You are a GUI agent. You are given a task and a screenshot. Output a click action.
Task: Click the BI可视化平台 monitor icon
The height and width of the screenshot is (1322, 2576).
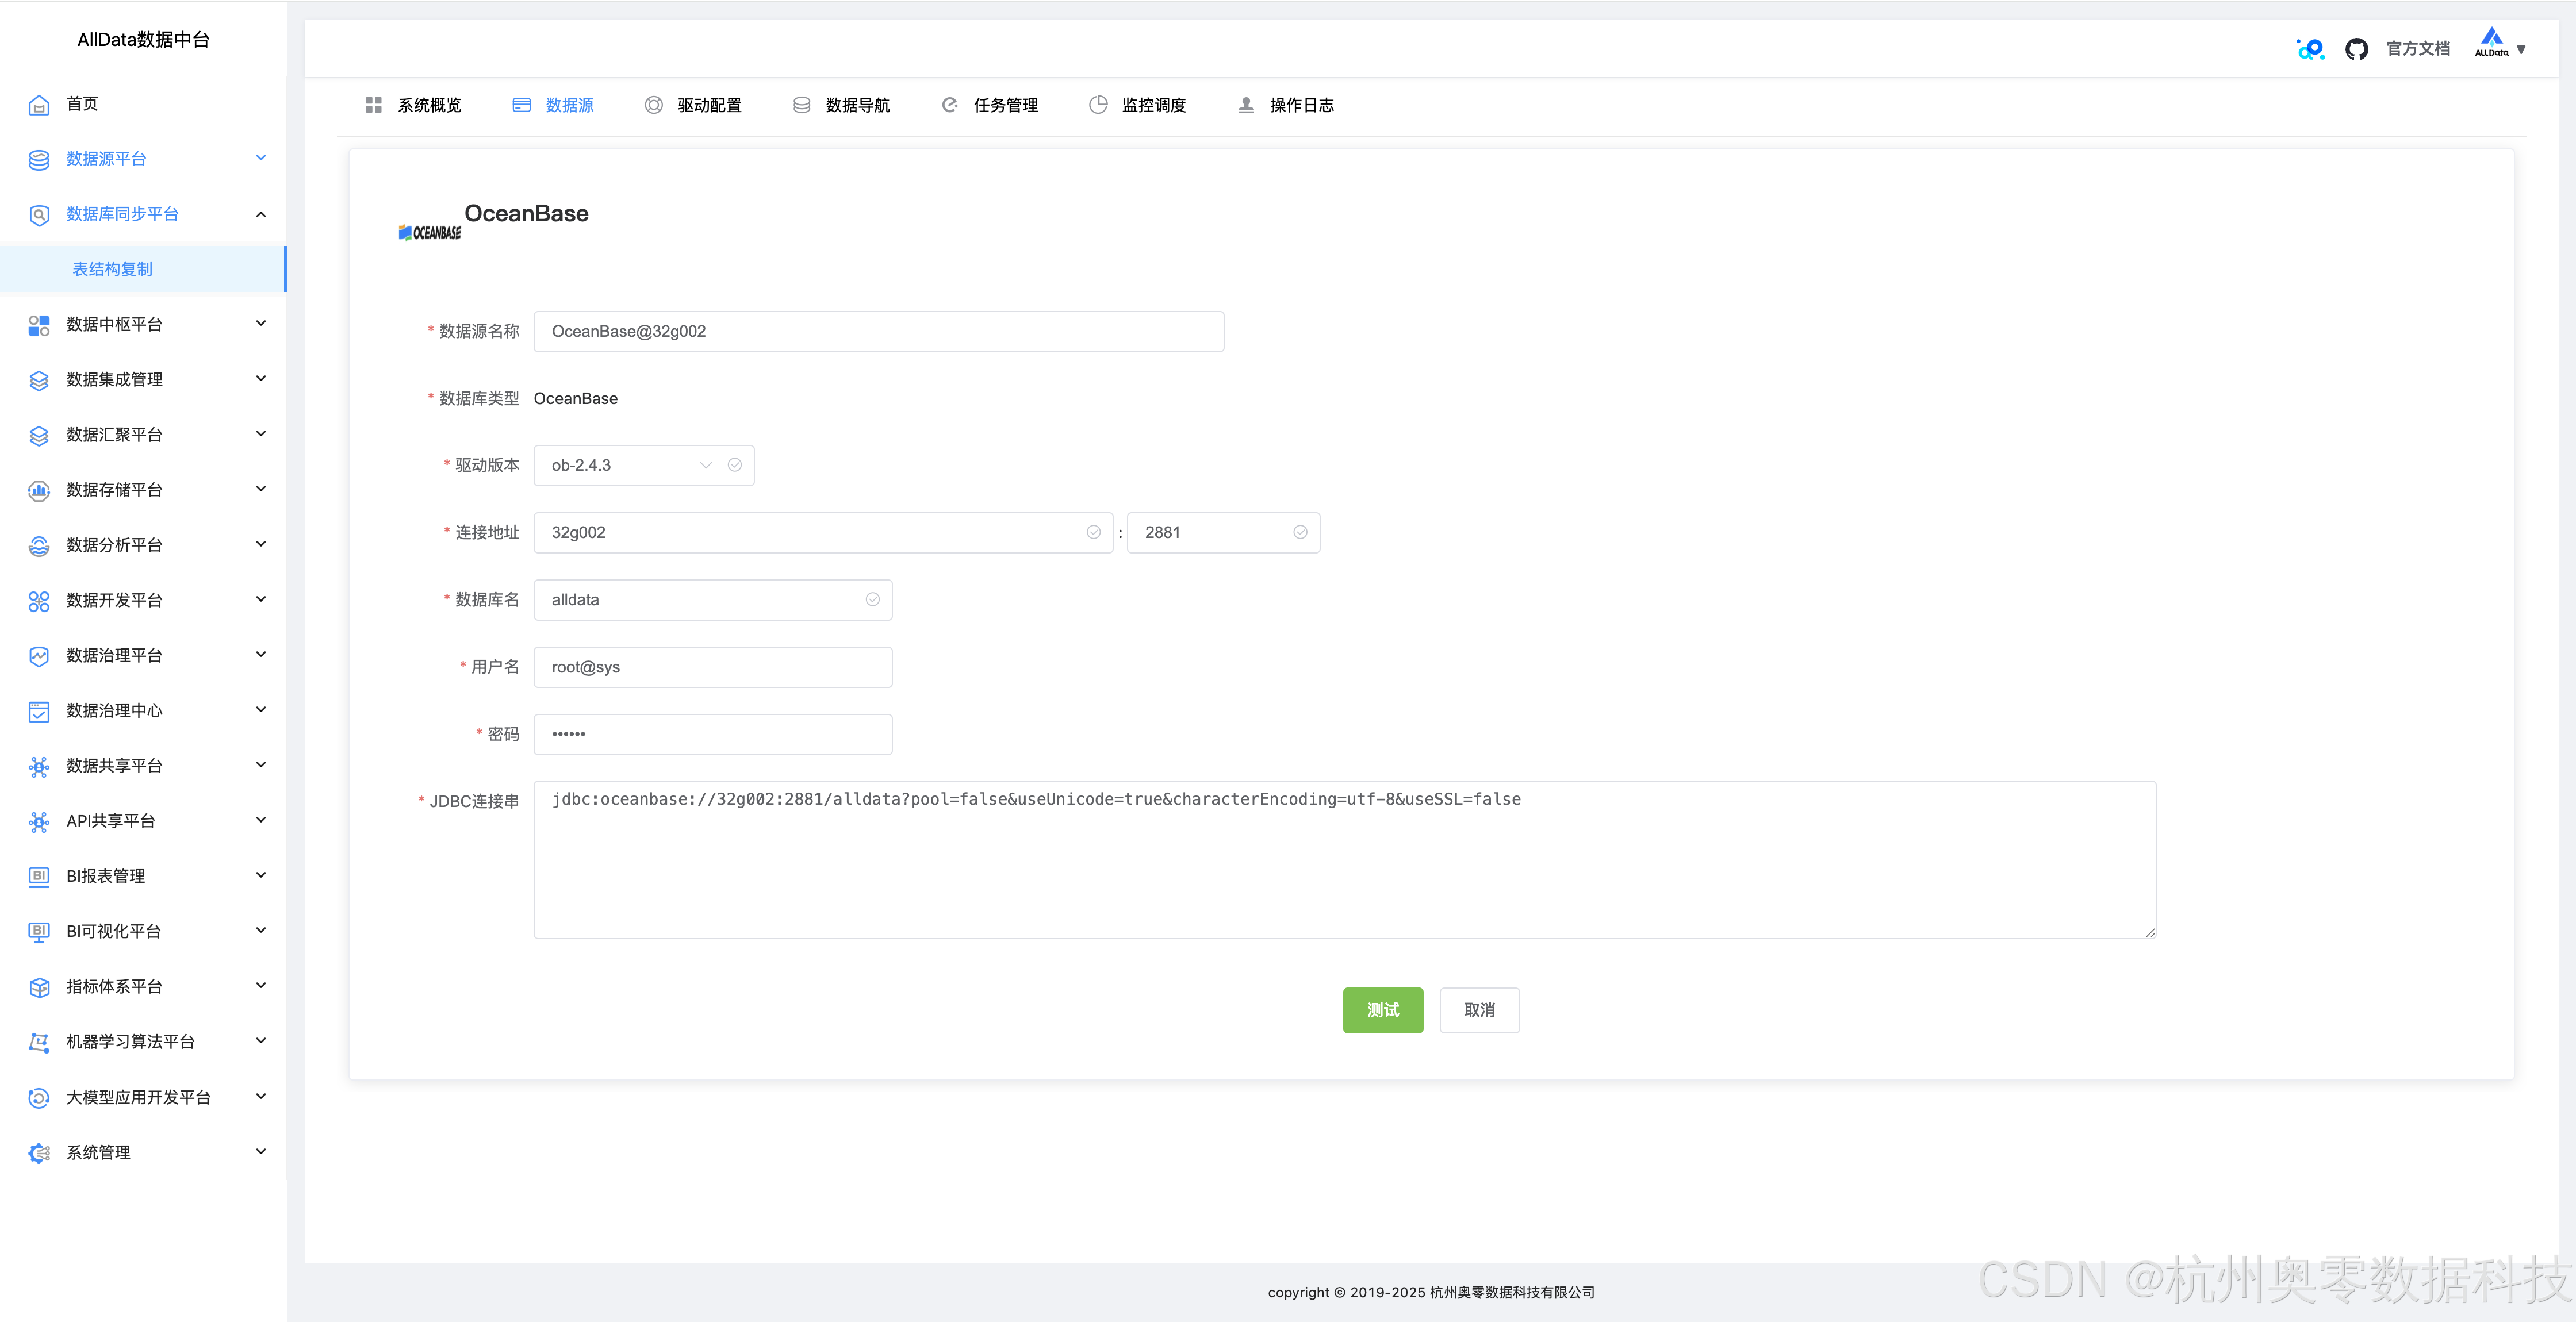pos(39,932)
